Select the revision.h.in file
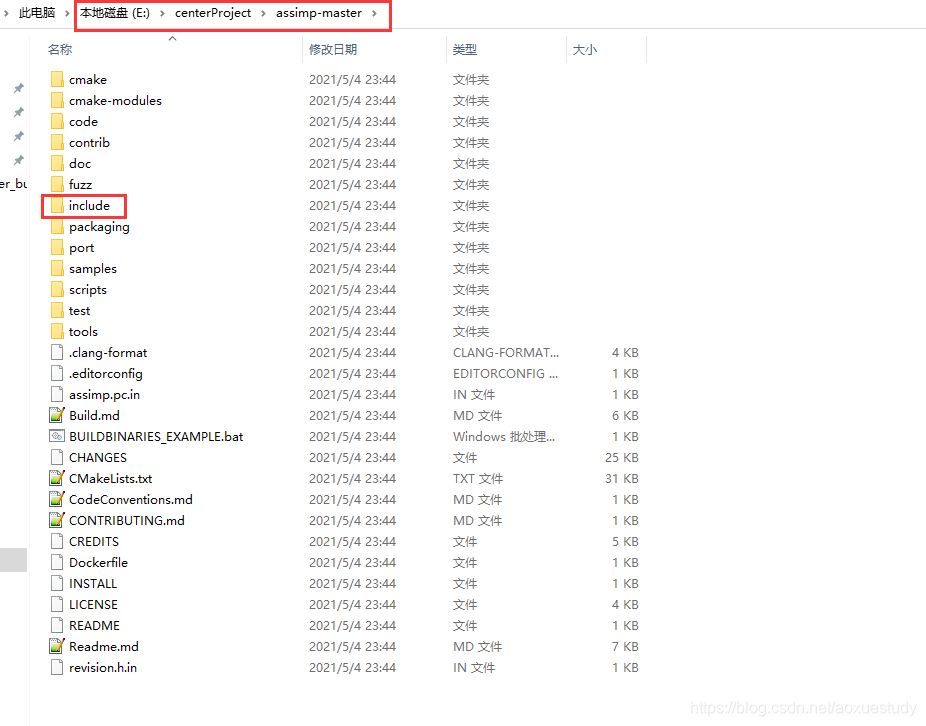The height and width of the screenshot is (726, 926). click(102, 667)
